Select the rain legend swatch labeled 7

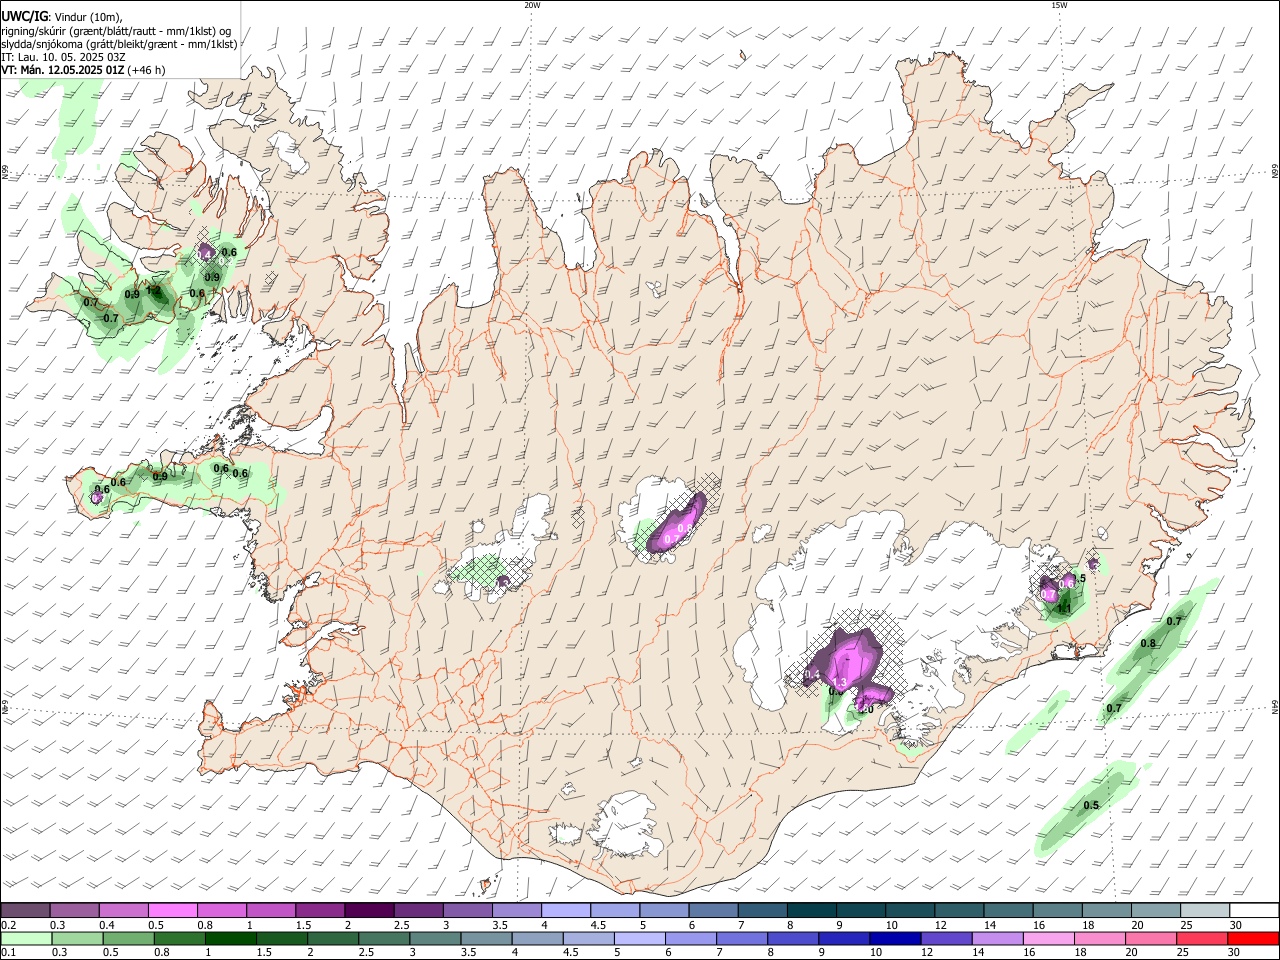click(x=742, y=938)
